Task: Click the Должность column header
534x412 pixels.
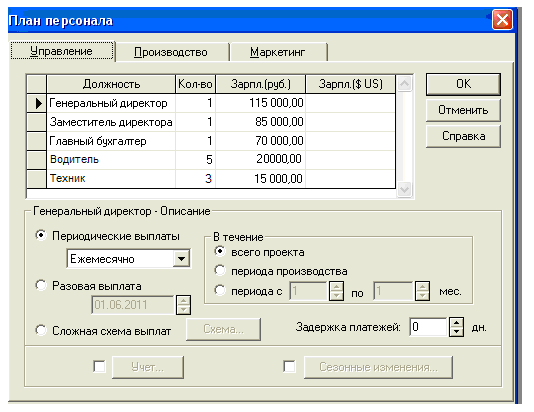Action: [111, 84]
